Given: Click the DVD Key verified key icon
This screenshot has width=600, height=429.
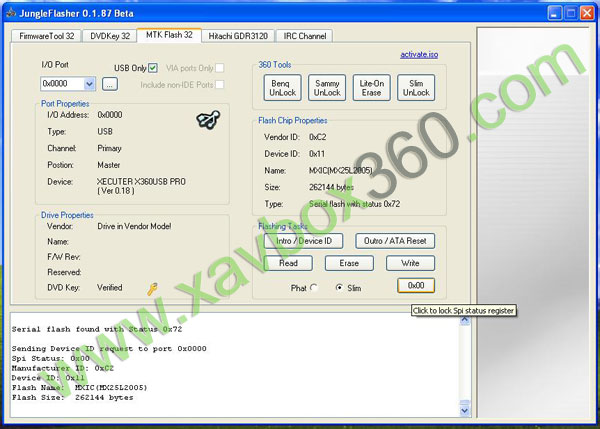Looking at the screenshot, I should coord(152,289).
